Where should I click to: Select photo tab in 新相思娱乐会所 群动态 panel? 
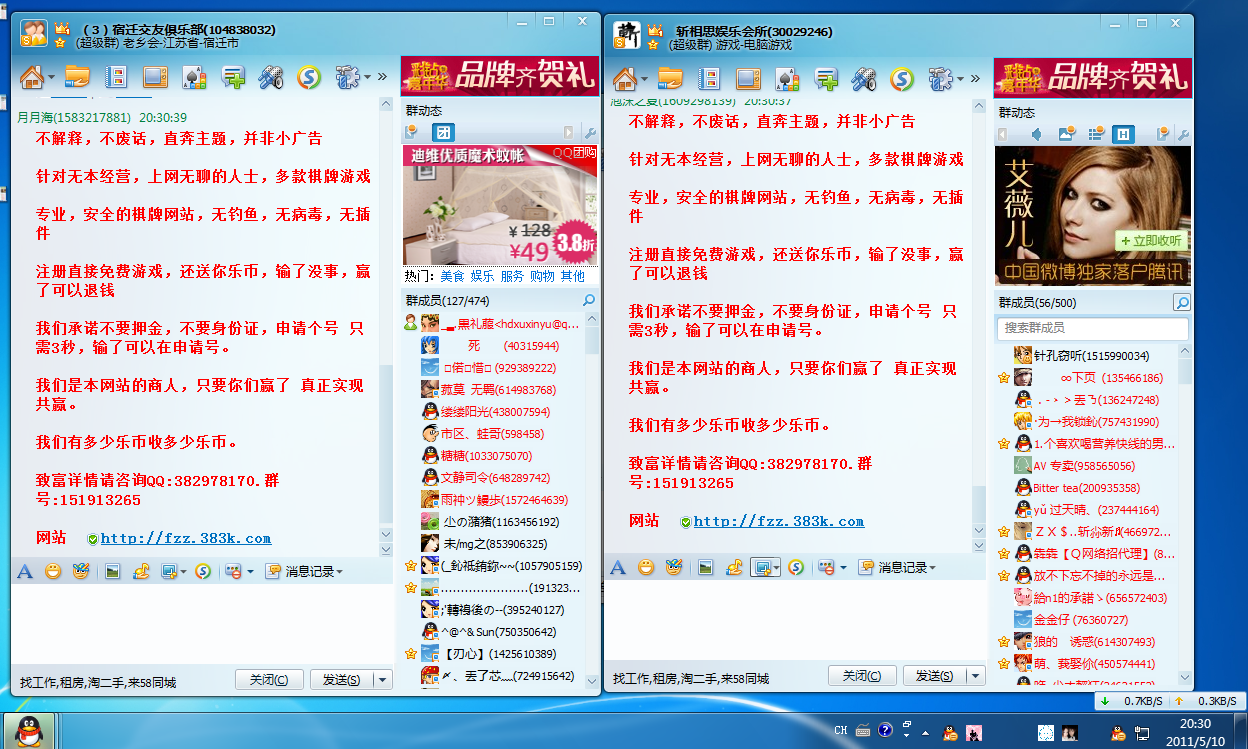(x=1067, y=134)
